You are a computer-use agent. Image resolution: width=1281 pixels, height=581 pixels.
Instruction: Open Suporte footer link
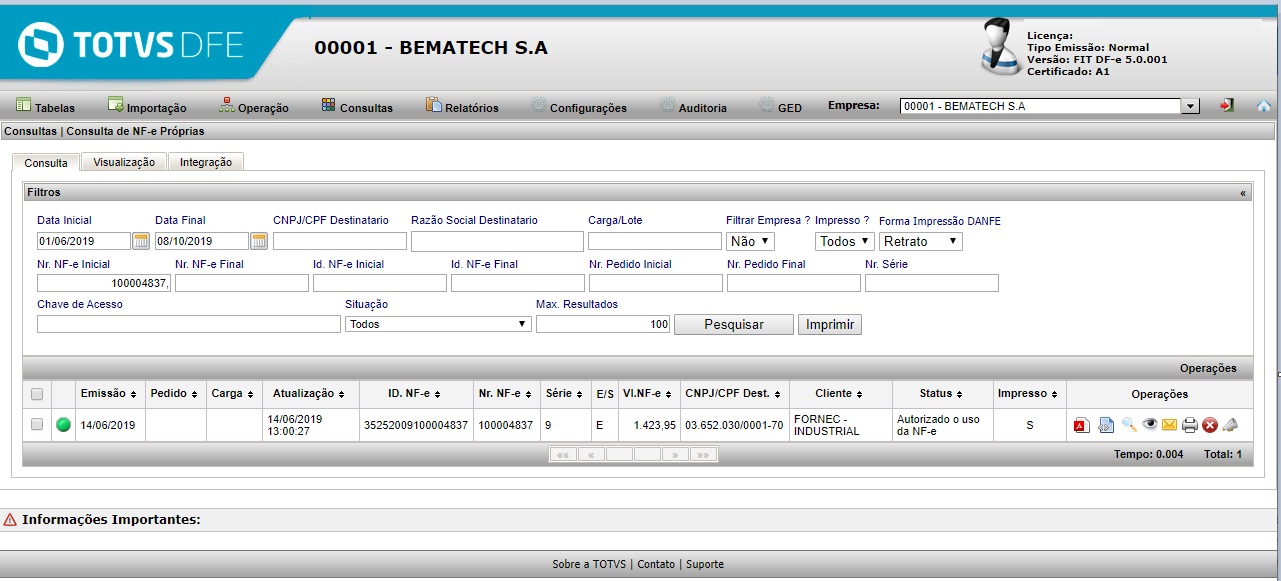[x=705, y=564]
